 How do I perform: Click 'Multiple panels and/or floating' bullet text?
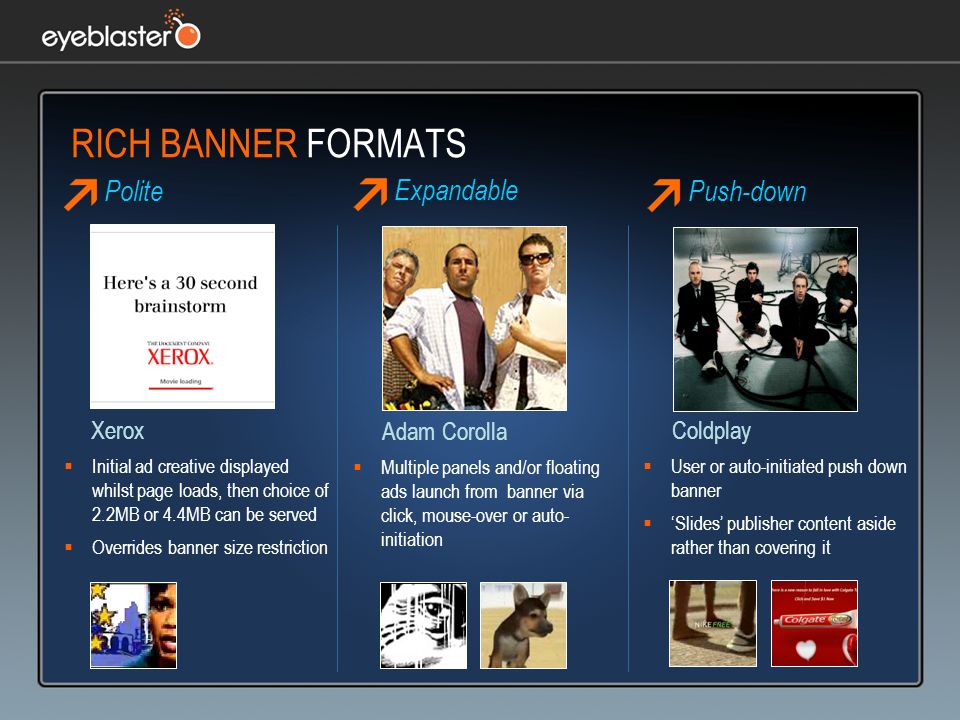pyautogui.click(x=490, y=503)
